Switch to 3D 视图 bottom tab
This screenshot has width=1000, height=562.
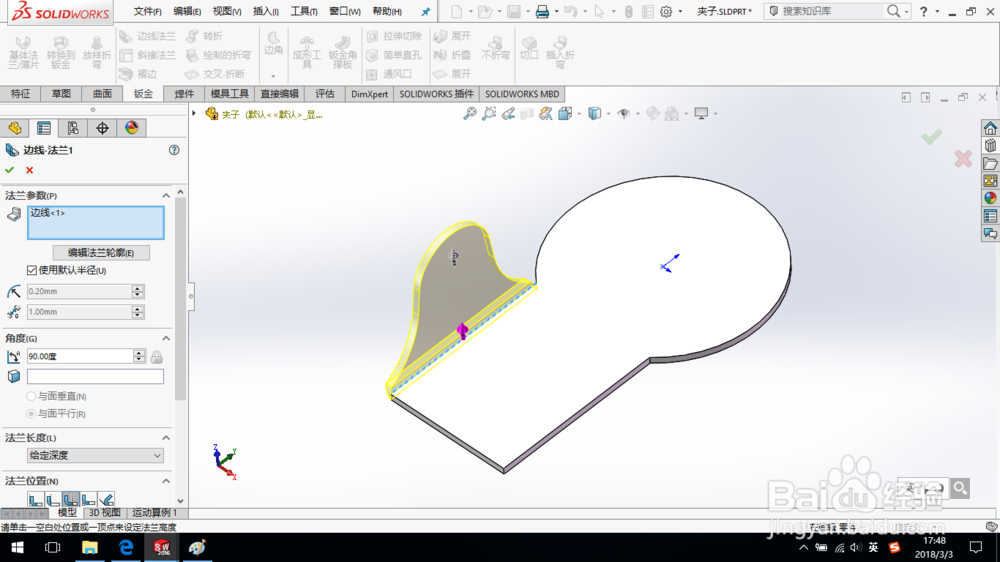(x=105, y=512)
